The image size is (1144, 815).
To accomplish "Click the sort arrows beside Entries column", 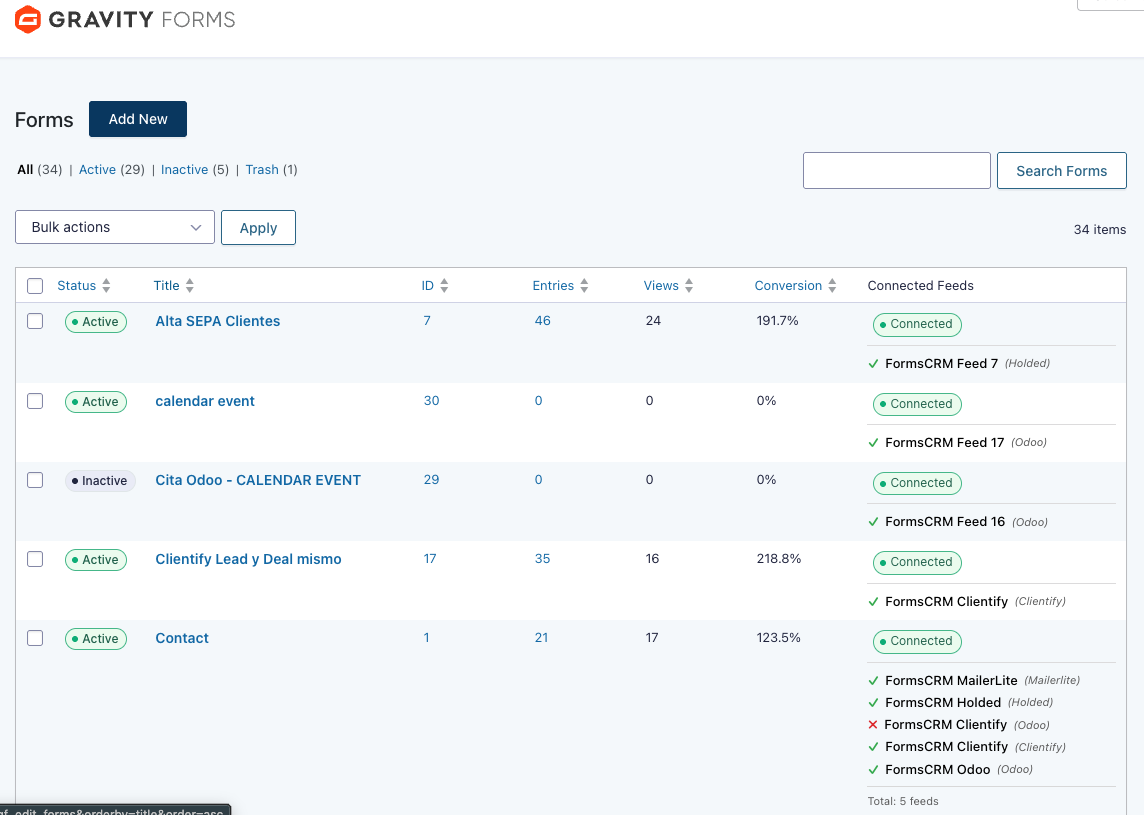I will click(x=584, y=286).
